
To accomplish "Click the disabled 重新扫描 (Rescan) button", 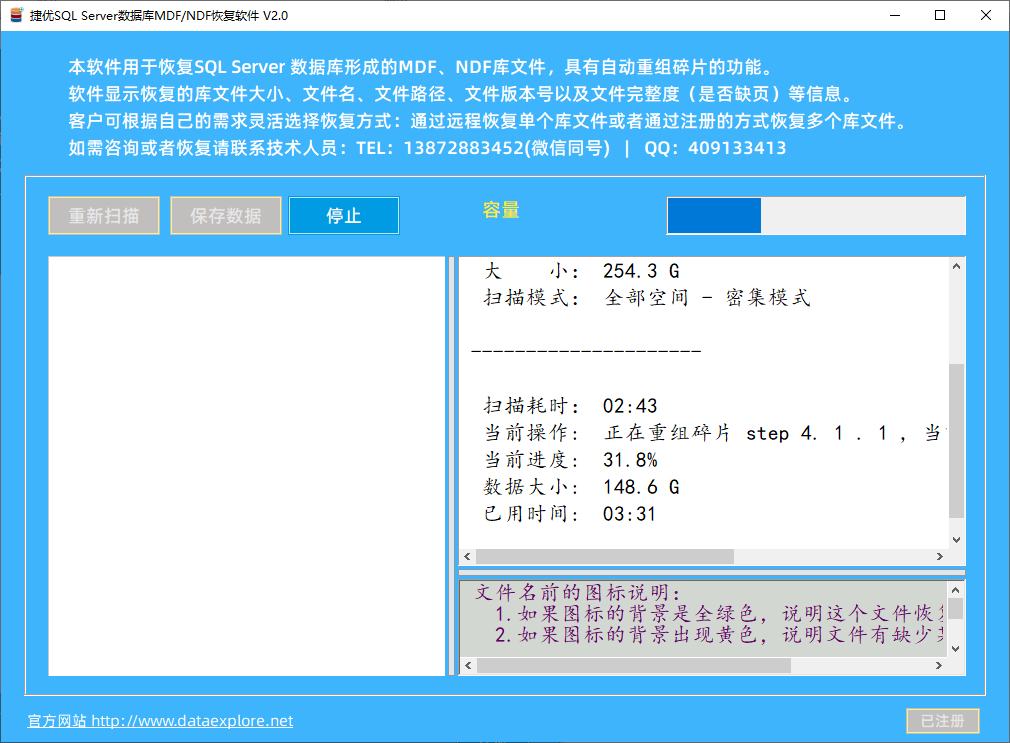I will pos(104,215).
